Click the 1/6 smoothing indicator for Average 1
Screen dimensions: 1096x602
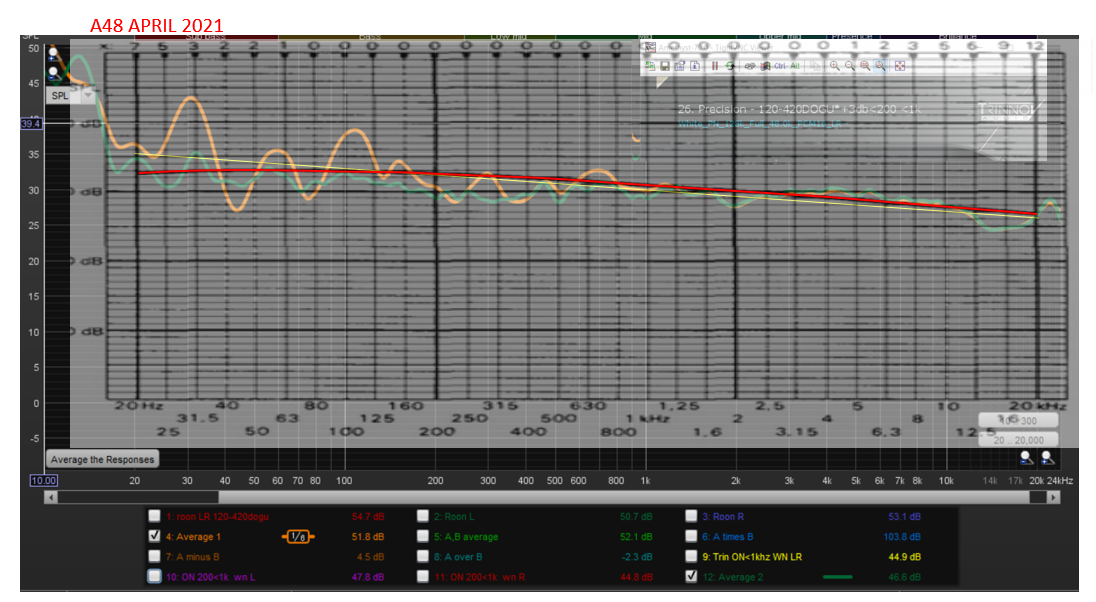click(x=298, y=536)
